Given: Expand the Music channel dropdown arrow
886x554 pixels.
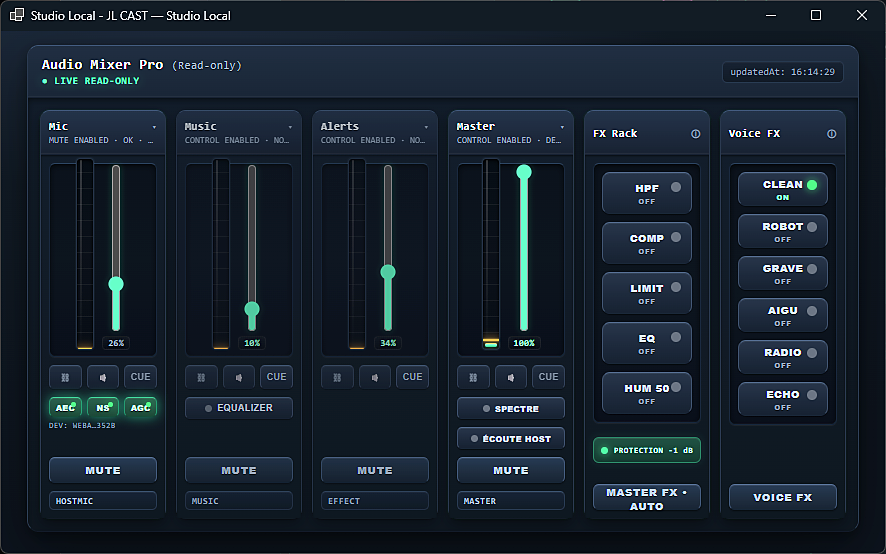Looking at the screenshot, I should pyautogui.click(x=290, y=127).
